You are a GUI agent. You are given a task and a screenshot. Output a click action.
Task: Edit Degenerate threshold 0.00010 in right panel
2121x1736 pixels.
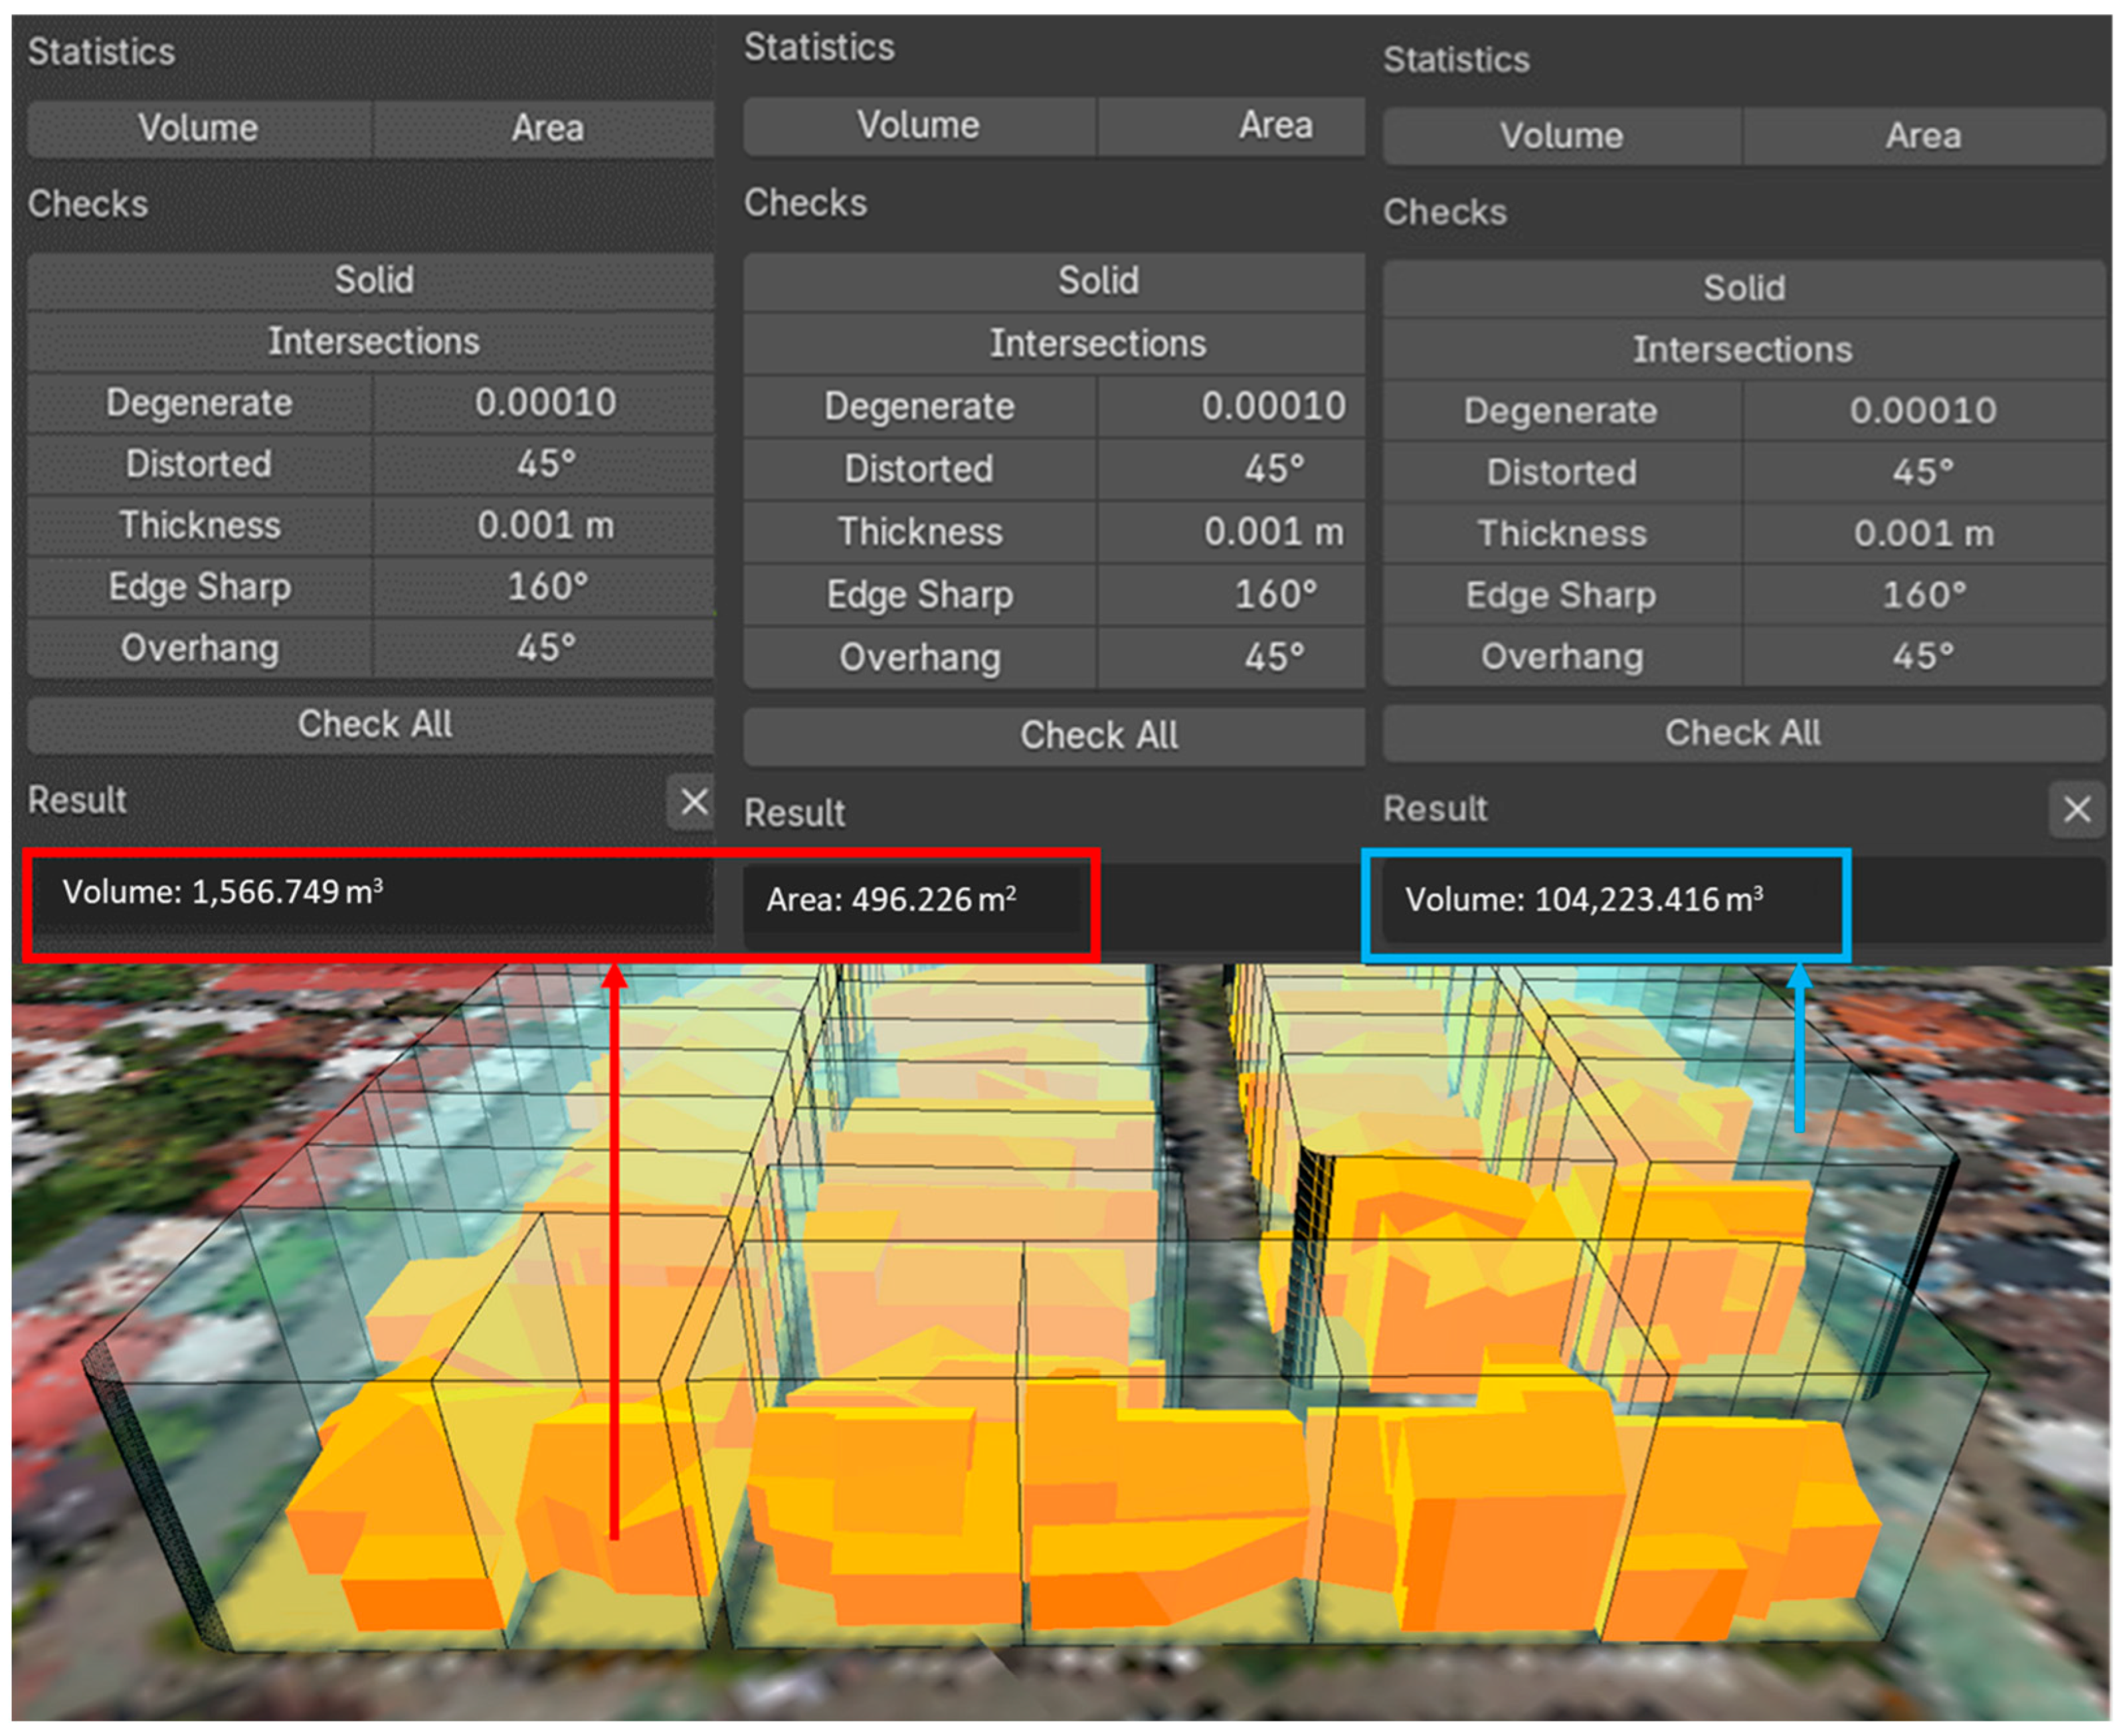[1921, 410]
